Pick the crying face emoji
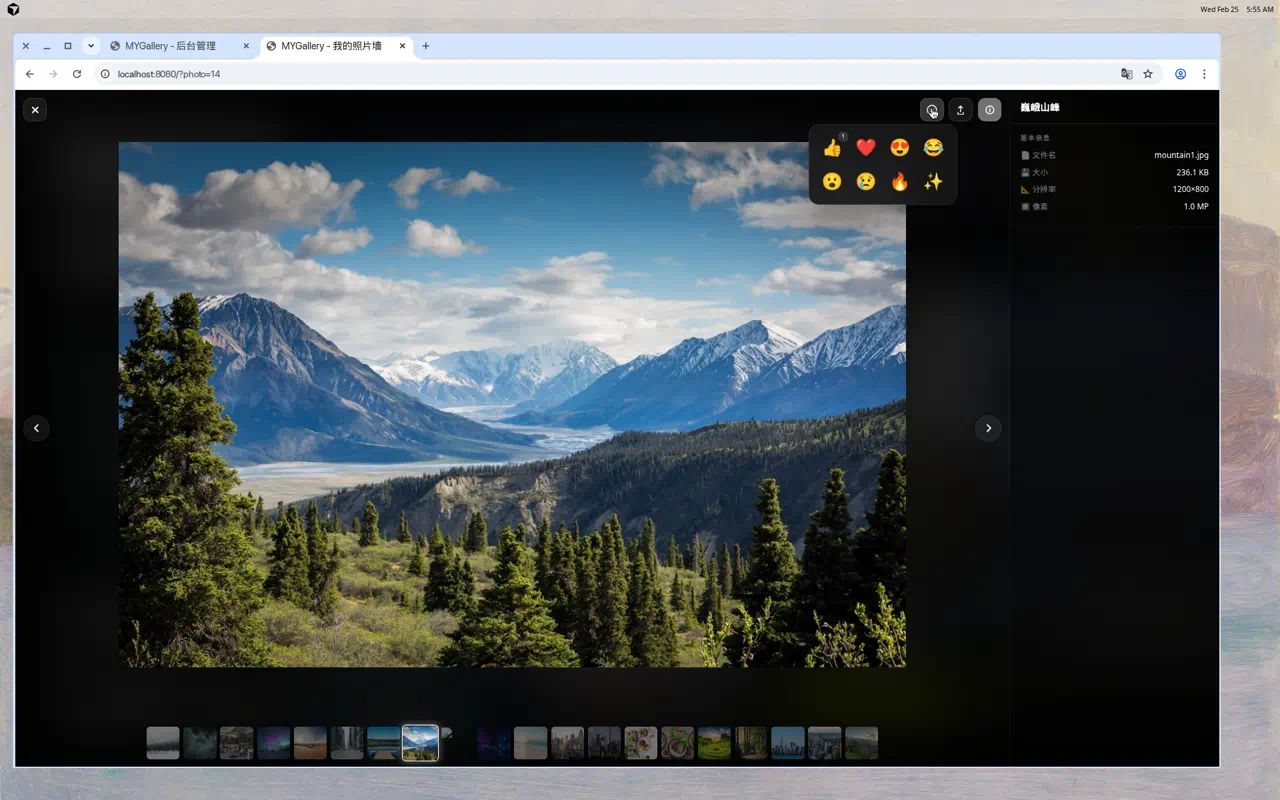This screenshot has width=1280, height=800. click(866, 182)
